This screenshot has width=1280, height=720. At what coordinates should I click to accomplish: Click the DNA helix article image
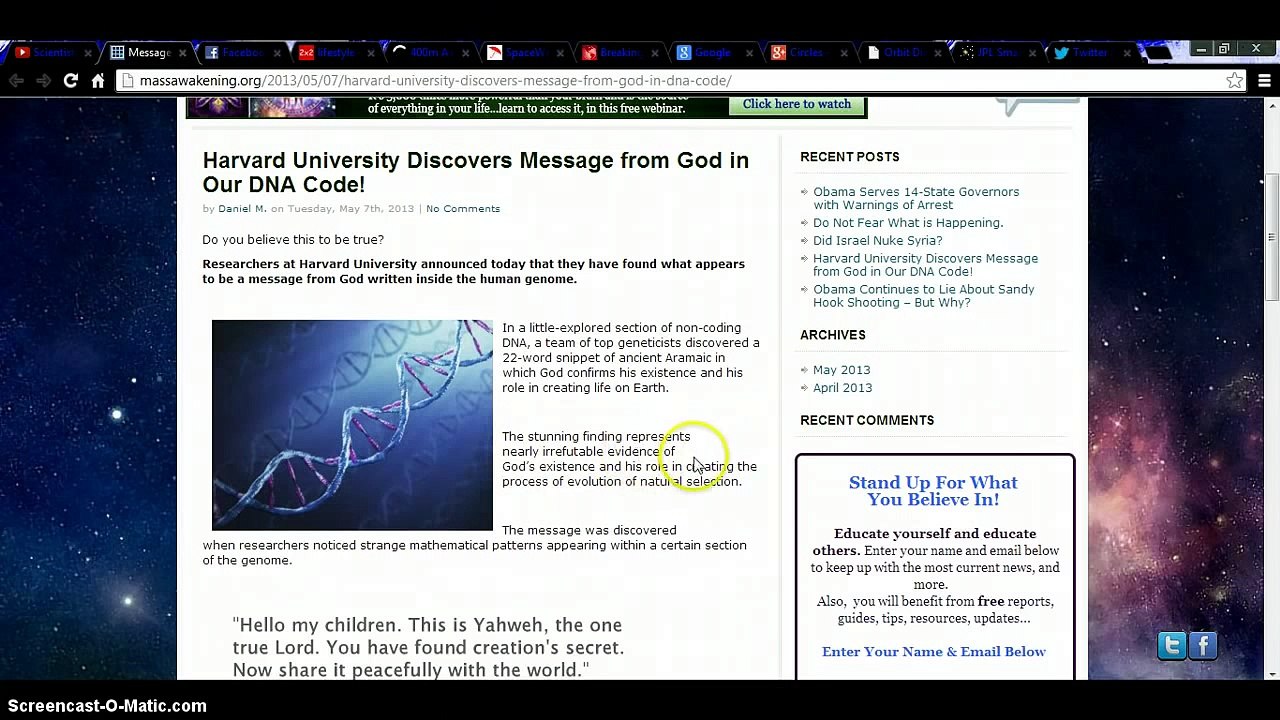pos(352,425)
